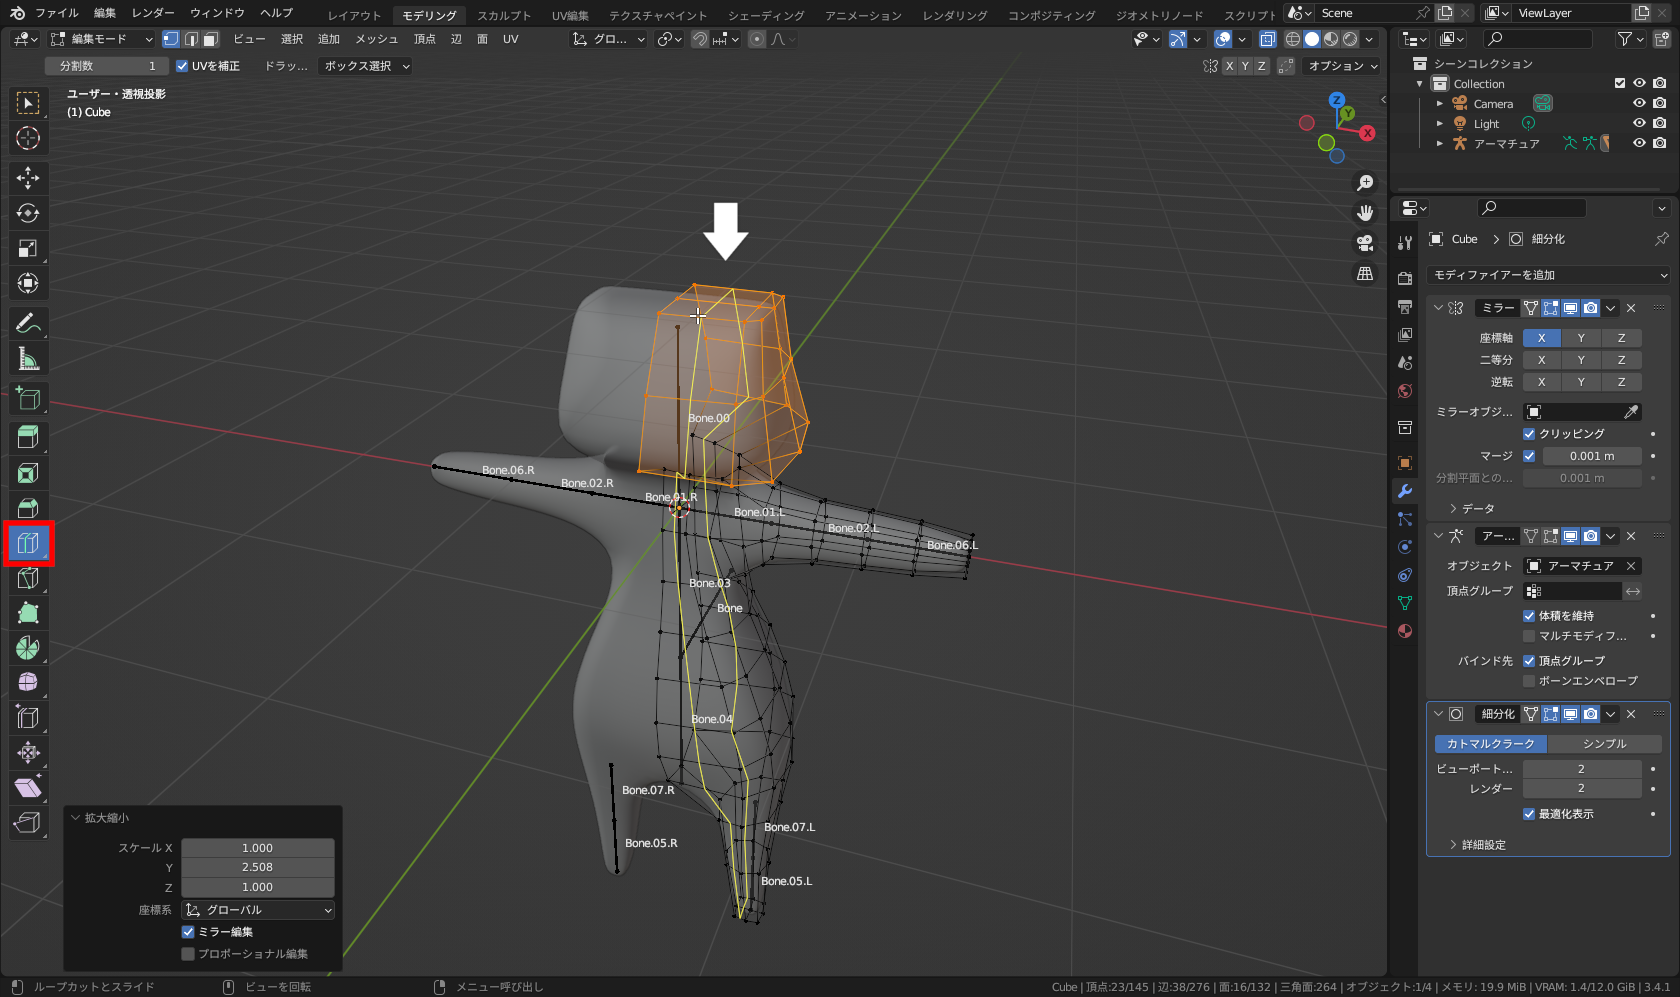
Task: Select the Shear tool
Action: (x=28, y=788)
